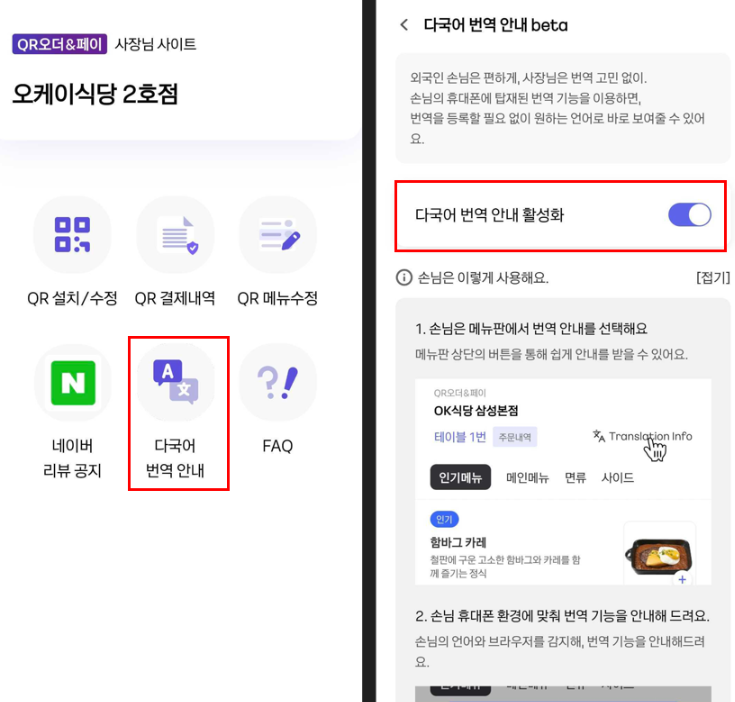This screenshot has height=702, width=735.
Task: Select the 사이드 tab
Action: pyautogui.click(x=617, y=478)
